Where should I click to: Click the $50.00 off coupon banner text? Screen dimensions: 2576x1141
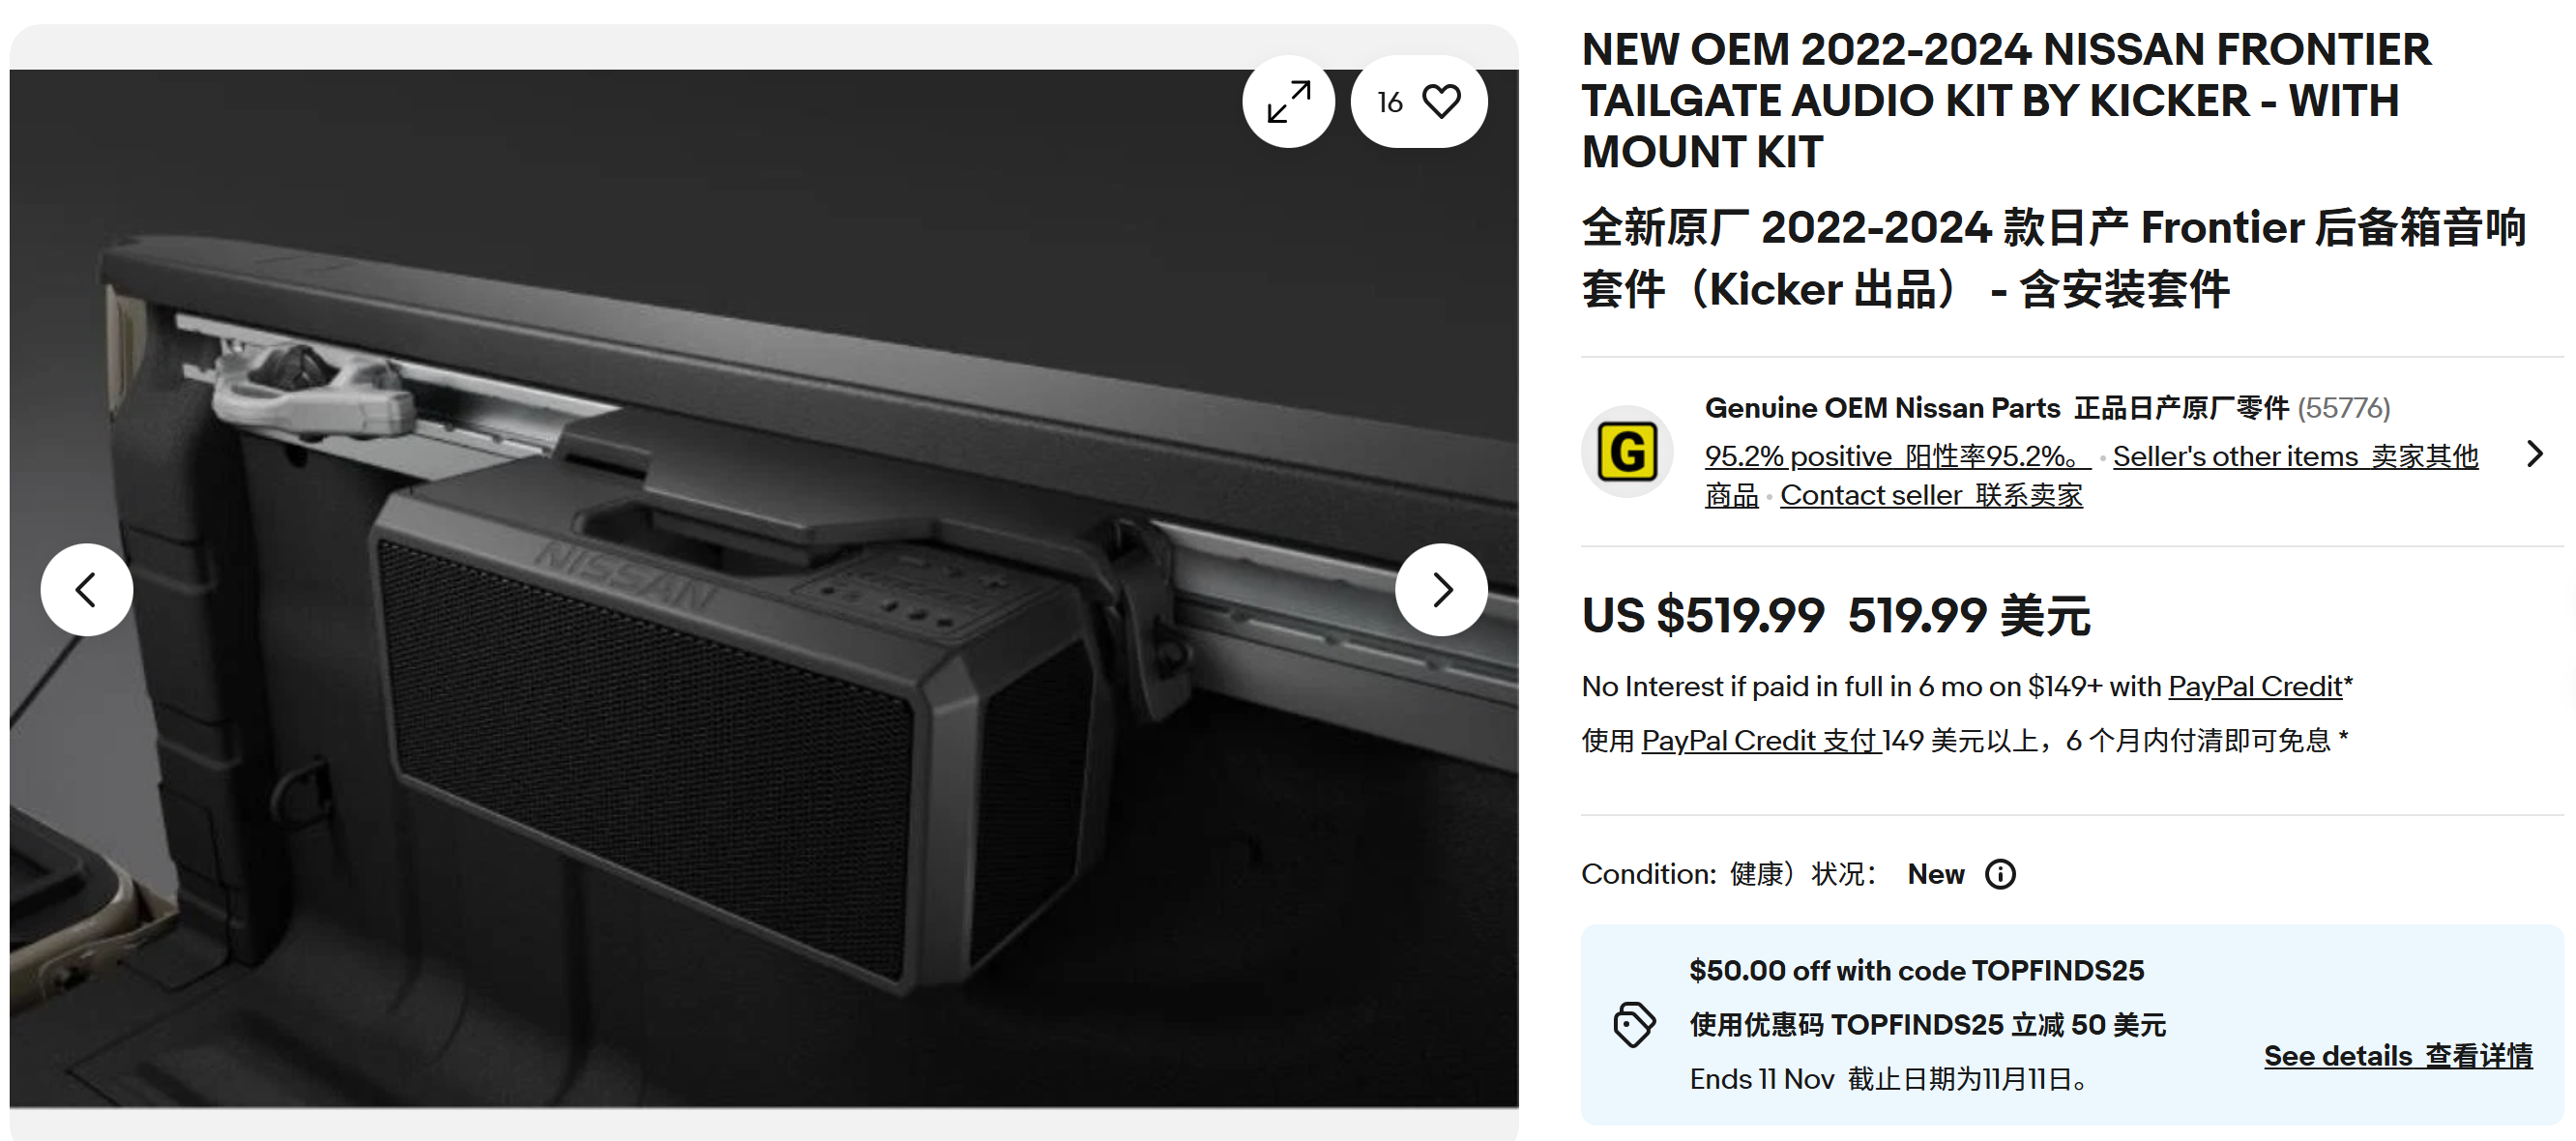1916,970
